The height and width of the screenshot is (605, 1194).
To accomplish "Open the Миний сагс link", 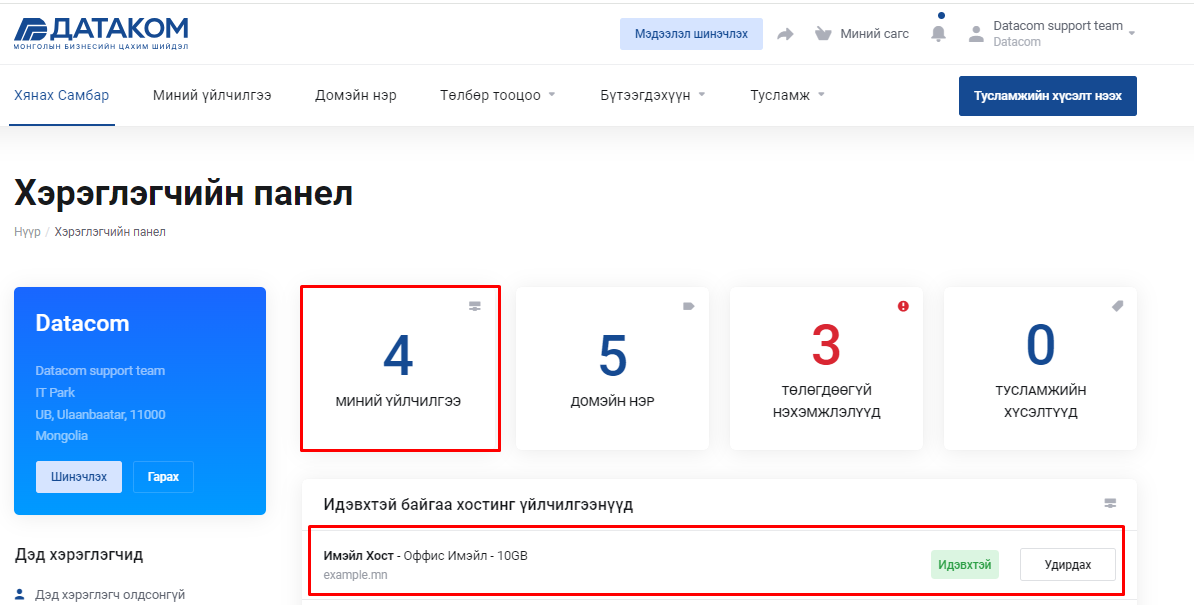I will coord(874,33).
